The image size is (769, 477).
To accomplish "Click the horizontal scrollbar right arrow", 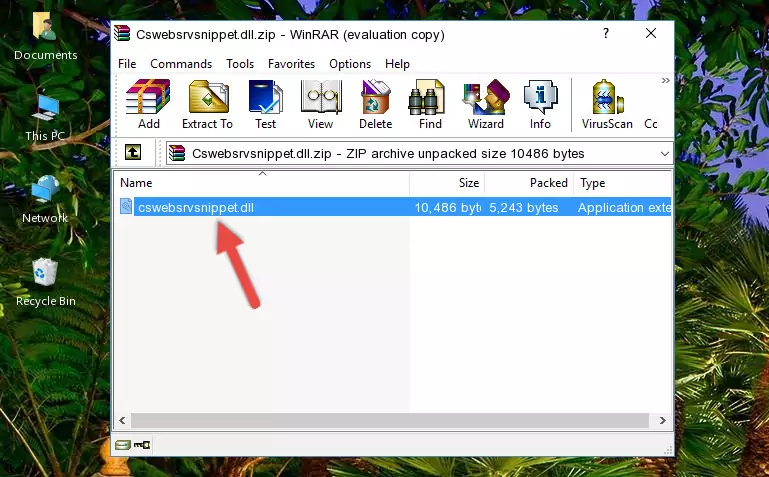I will (663, 420).
